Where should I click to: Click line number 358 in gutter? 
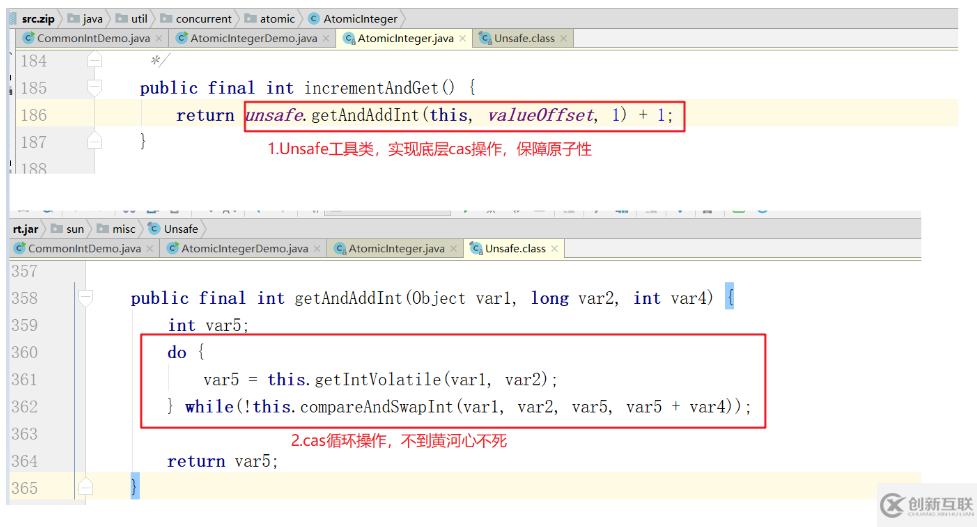[24, 298]
